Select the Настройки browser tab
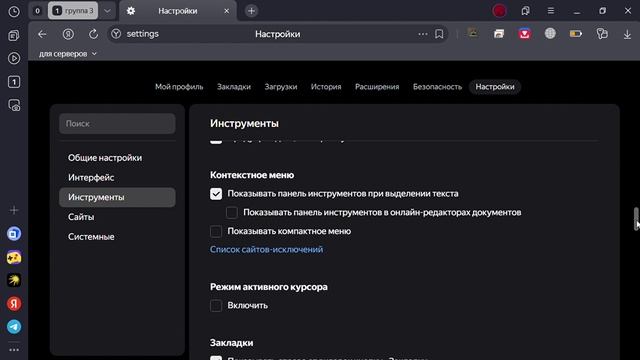Screen dimensions: 640x360 tap(178, 11)
